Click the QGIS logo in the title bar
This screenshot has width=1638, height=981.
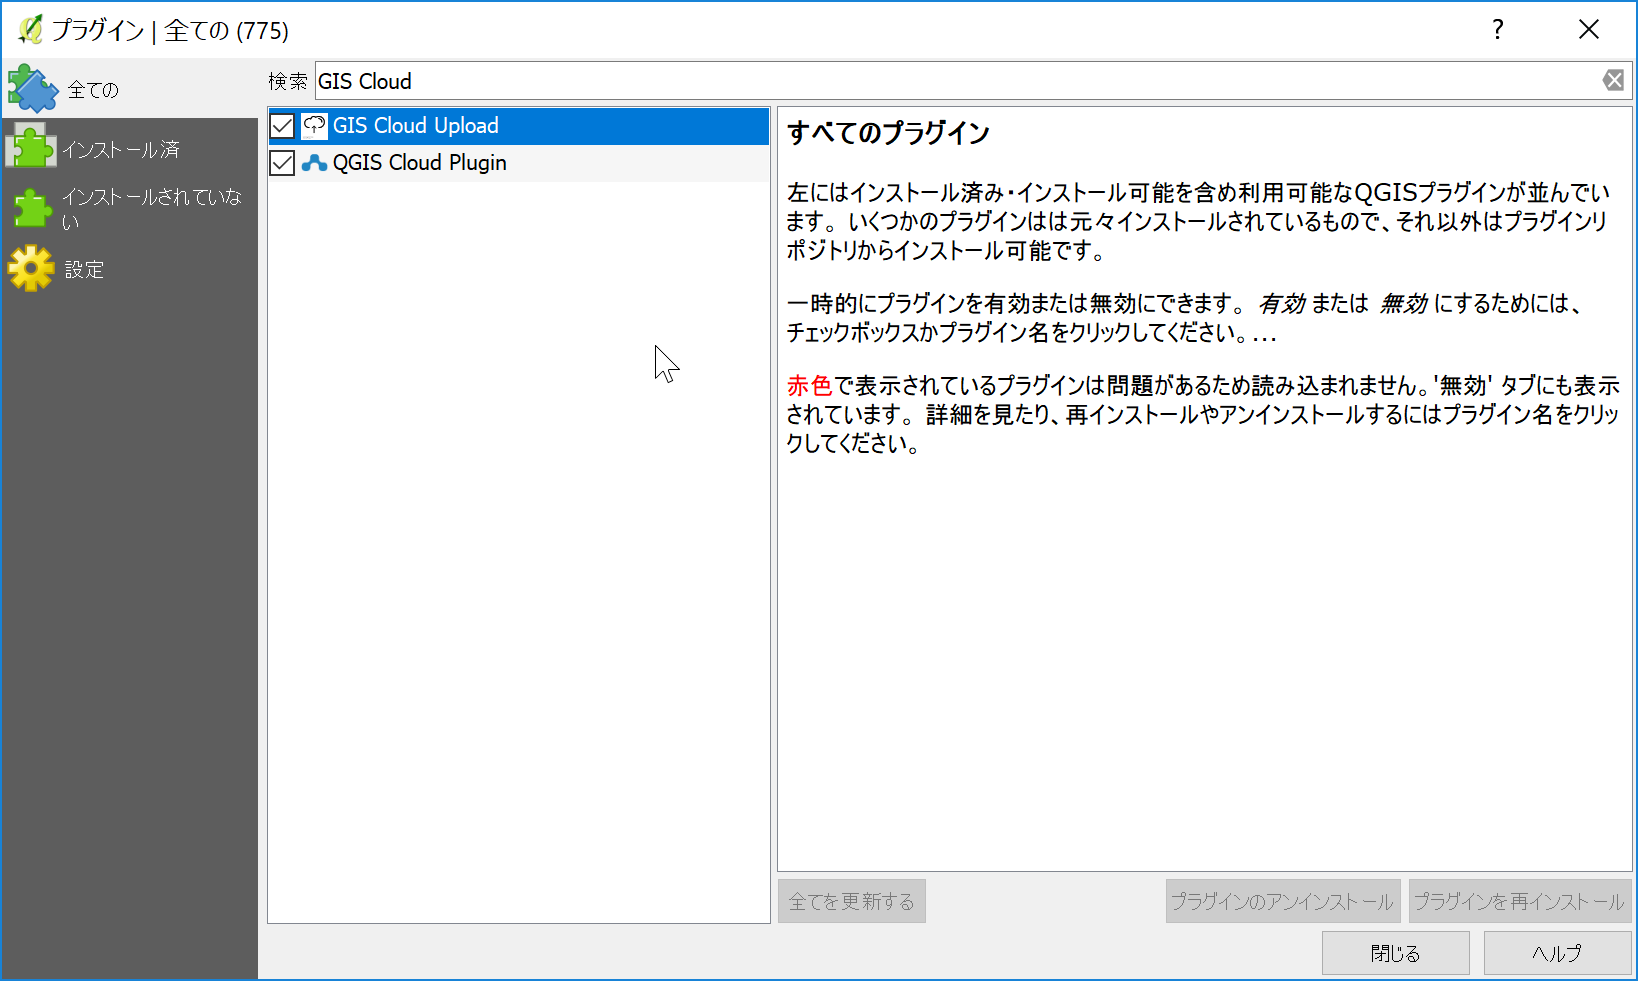pos(30,30)
